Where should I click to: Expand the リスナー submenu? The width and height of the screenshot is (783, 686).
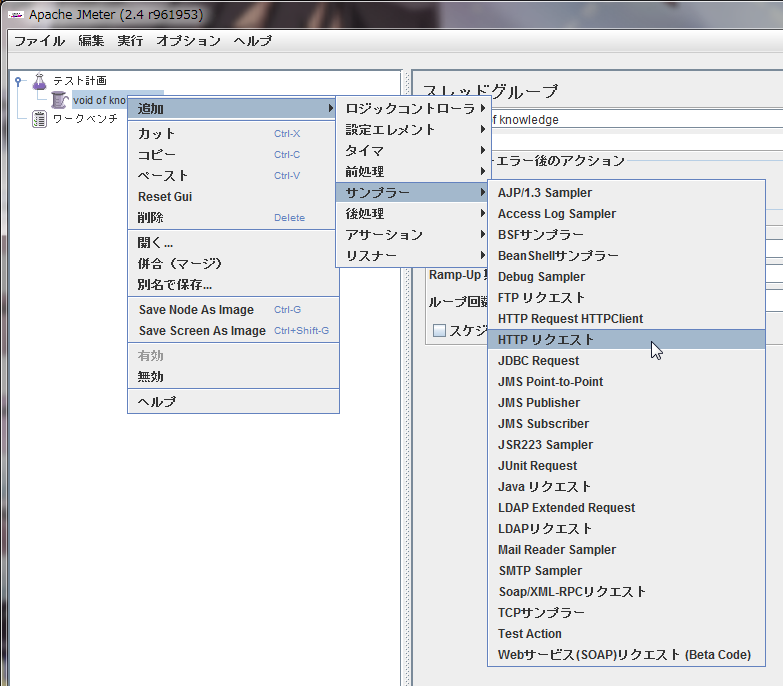(414, 256)
